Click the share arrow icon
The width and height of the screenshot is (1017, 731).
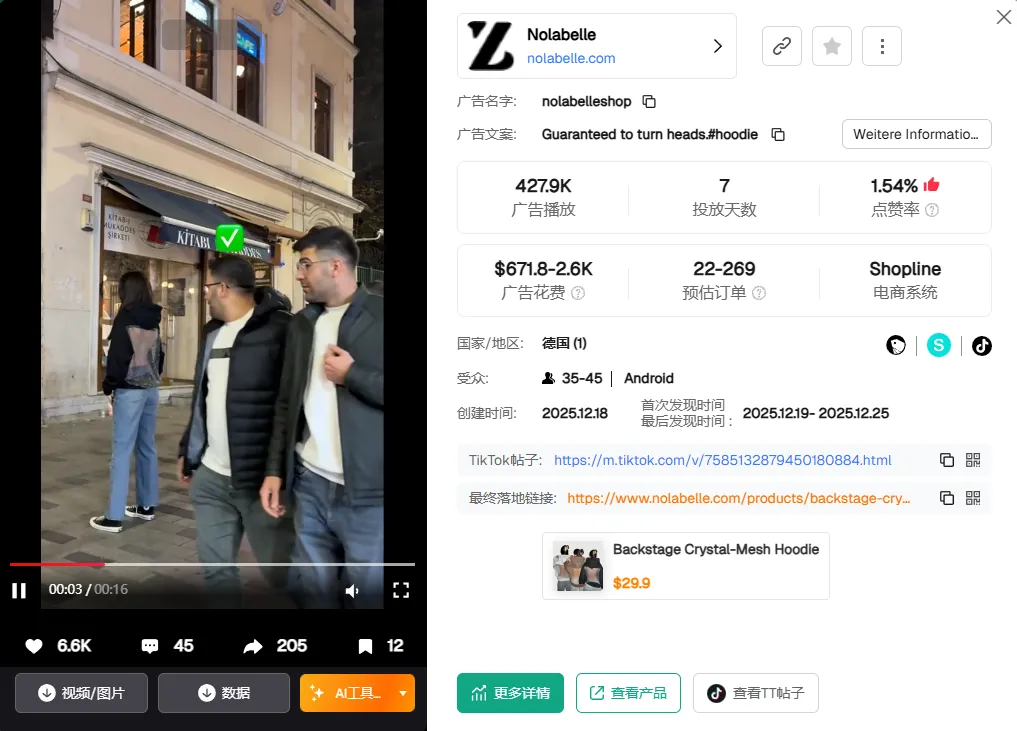pos(253,646)
